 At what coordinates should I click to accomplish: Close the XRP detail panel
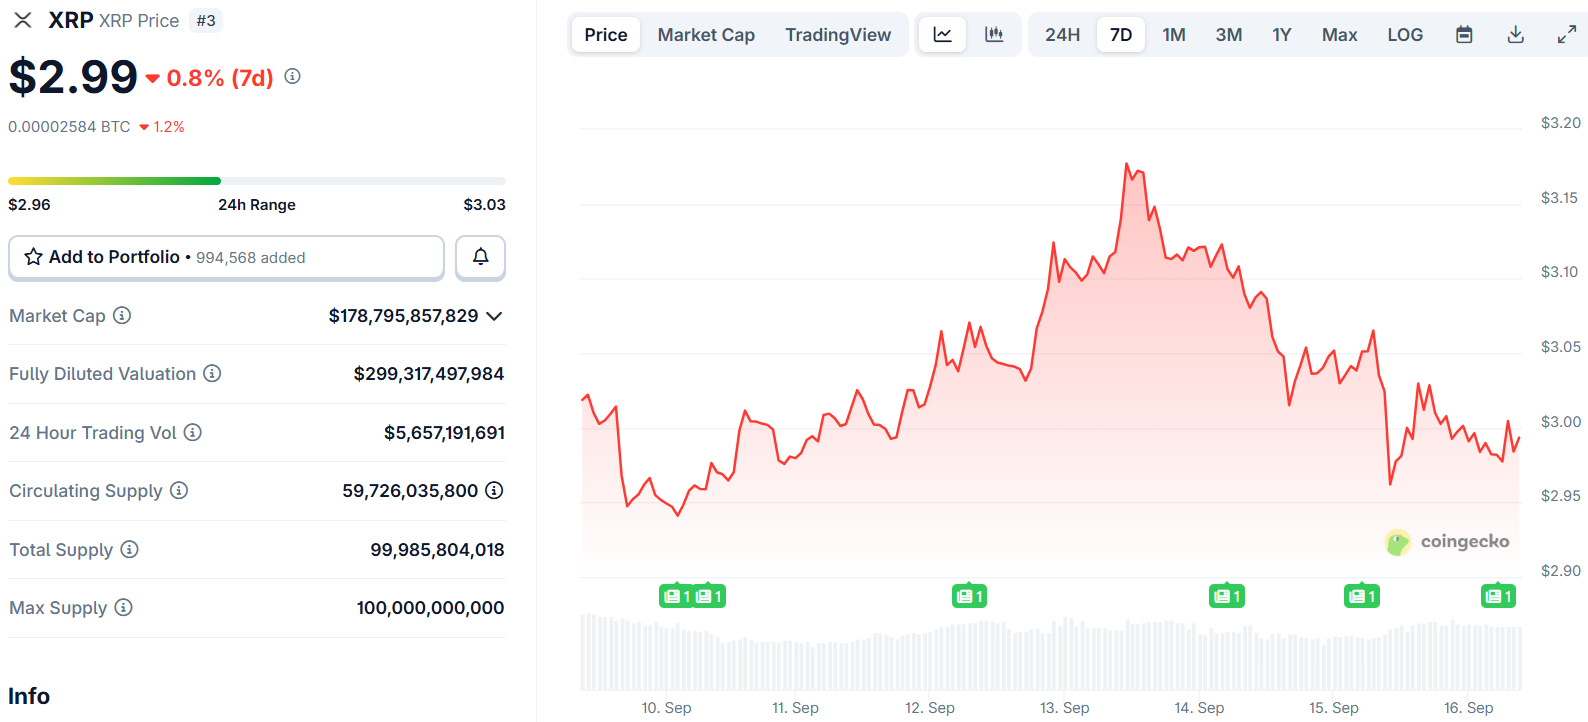click(x=23, y=20)
